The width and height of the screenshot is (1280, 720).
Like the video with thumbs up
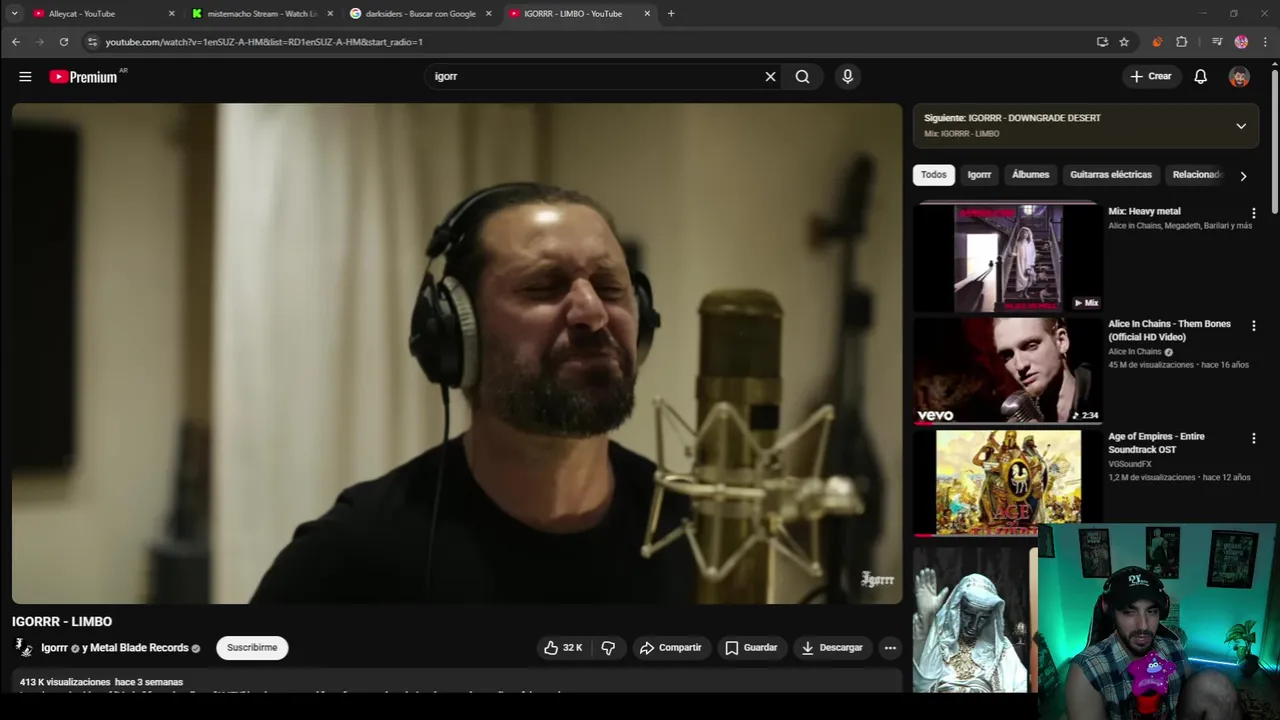click(563, 648)
